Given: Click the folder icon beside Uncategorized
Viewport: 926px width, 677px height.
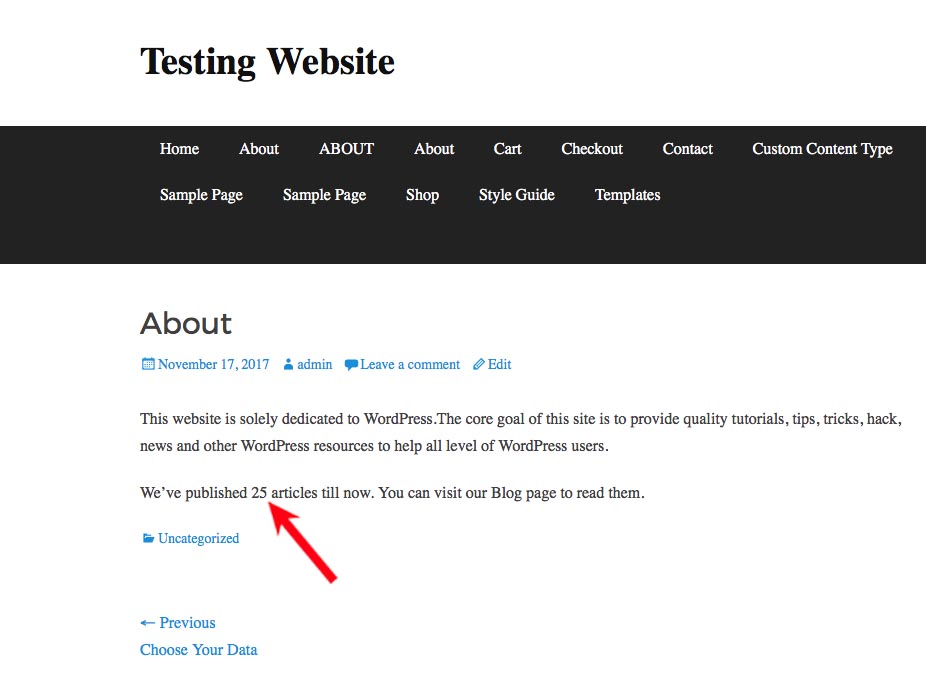Looking at the screenshot, I should tap(148, 538).
